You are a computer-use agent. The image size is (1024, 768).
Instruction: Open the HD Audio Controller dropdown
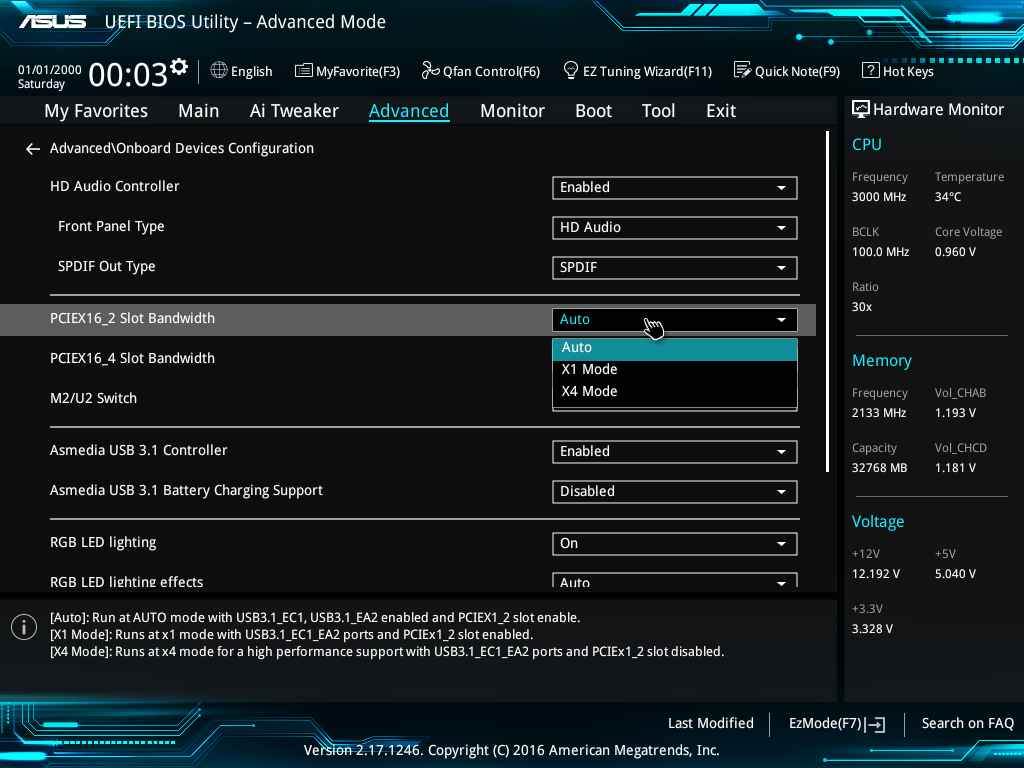point(675,188)
